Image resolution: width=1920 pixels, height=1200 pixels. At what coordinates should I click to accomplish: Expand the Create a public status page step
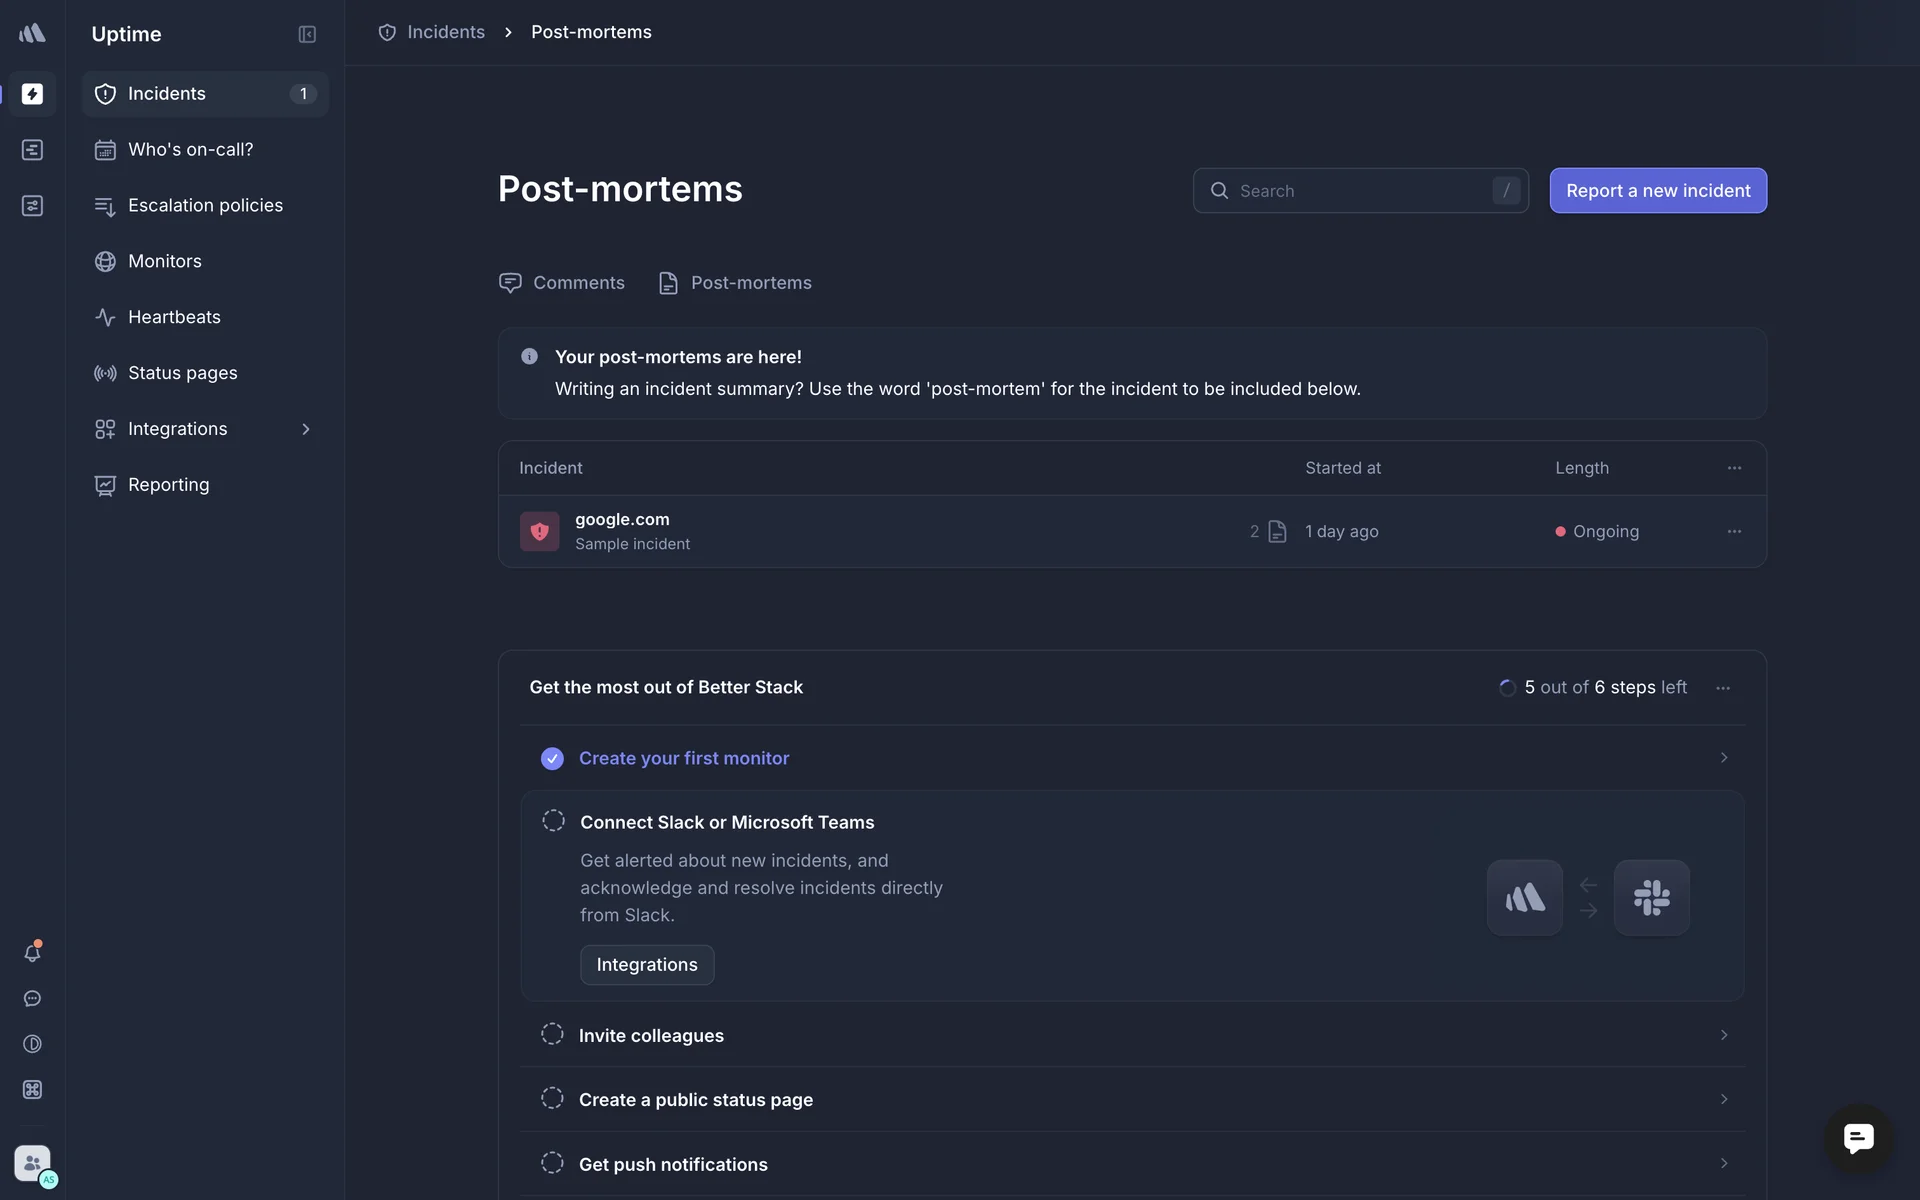pos(1723,1099)
